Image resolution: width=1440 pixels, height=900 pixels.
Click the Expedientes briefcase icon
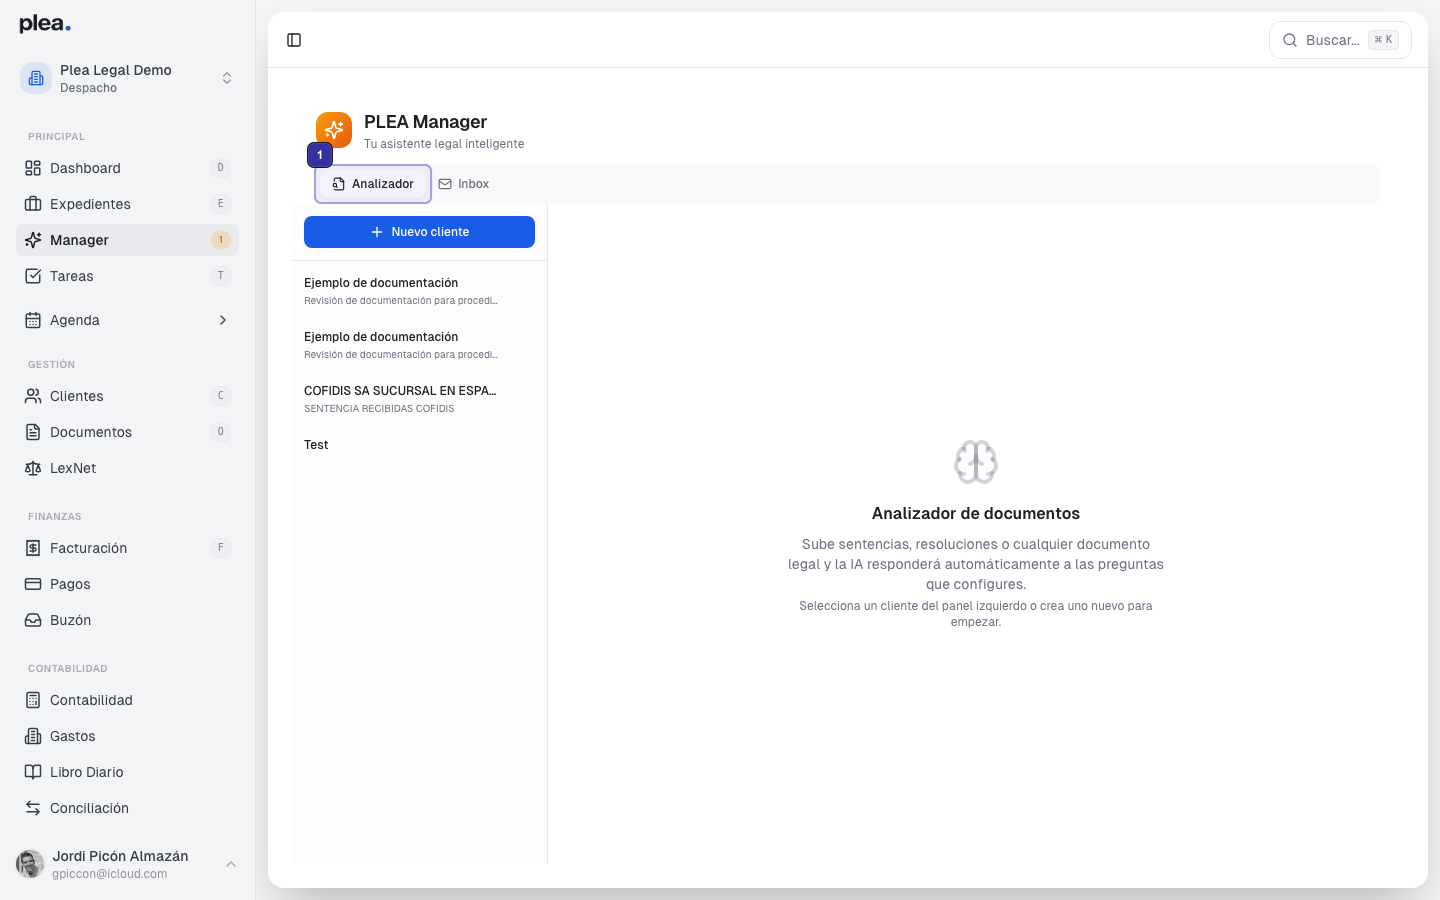(33, 204)
